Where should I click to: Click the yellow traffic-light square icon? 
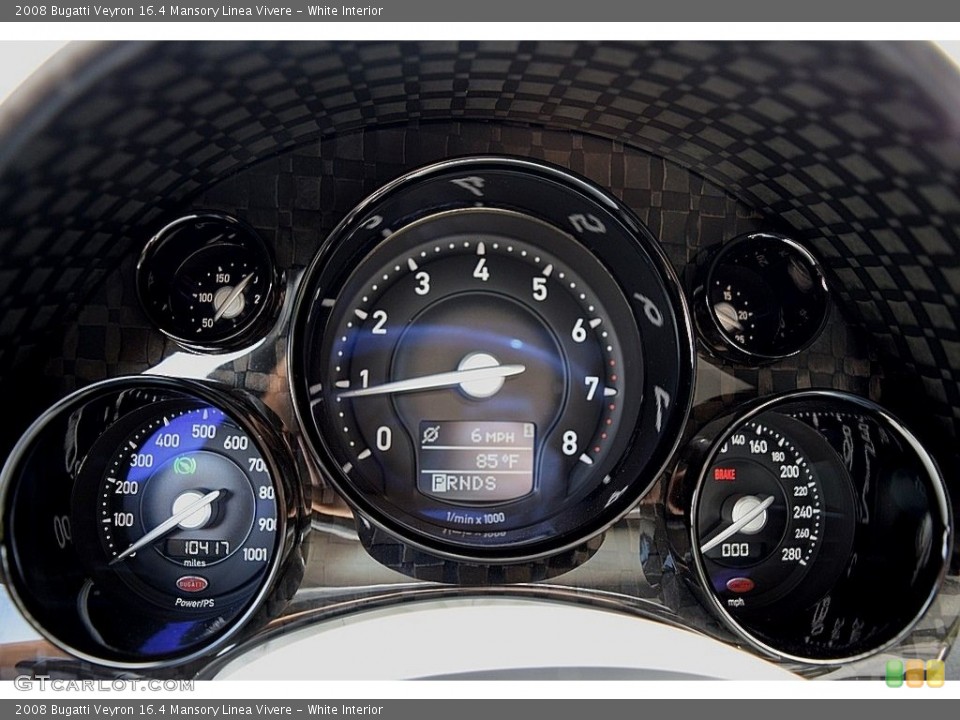click(x=935, y=673)
